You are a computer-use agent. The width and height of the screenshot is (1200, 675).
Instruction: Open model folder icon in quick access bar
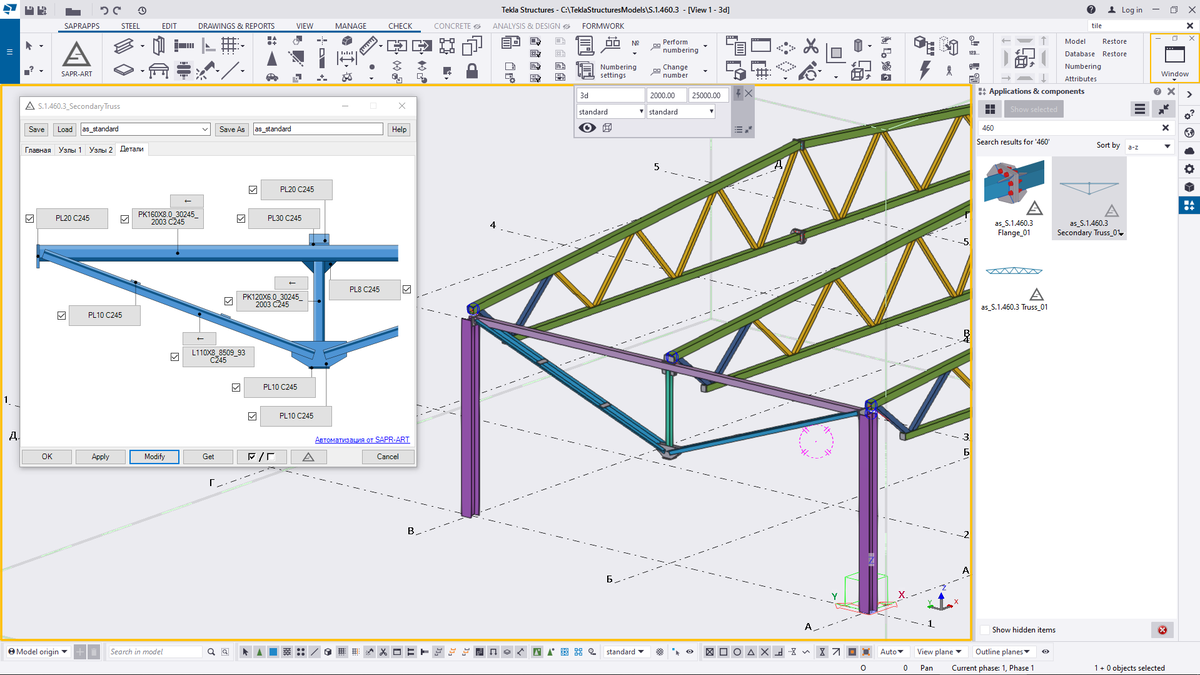click(72, 10)
